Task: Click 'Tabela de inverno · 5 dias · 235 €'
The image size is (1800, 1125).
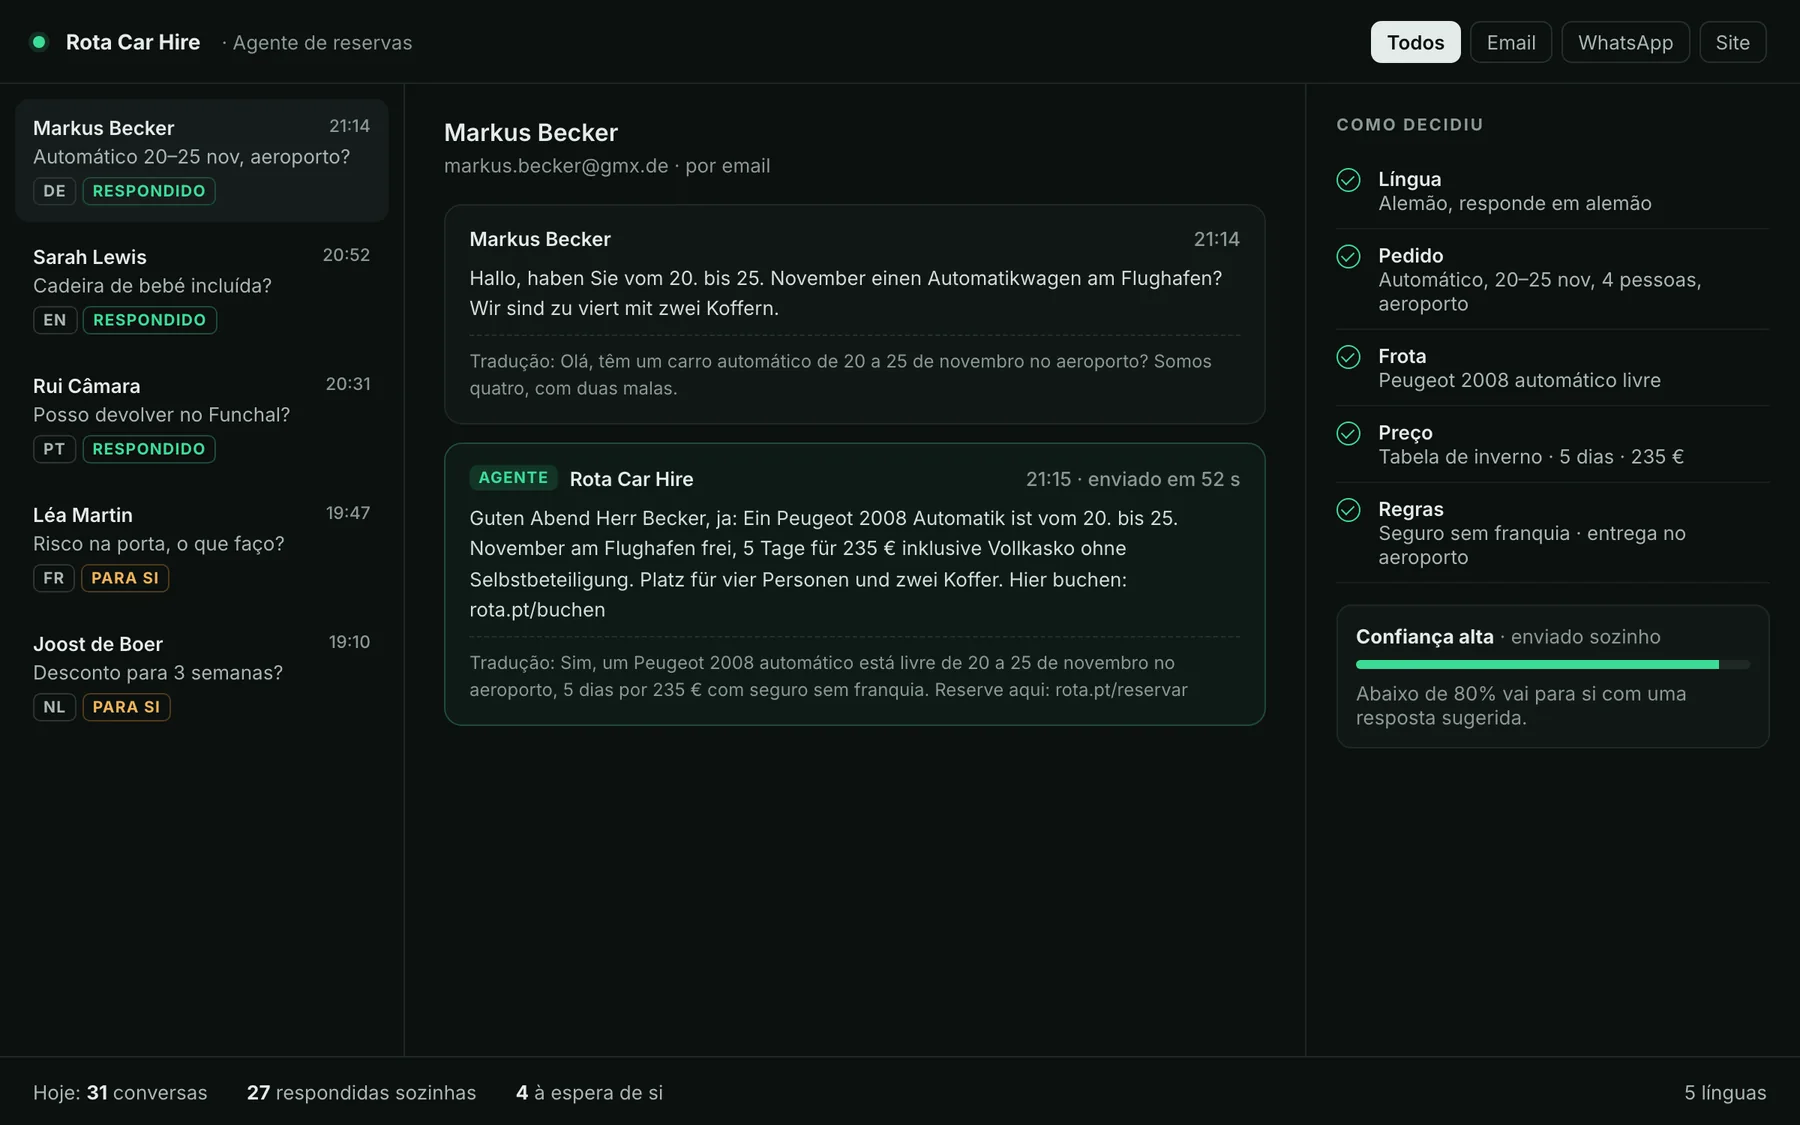Action: [x=1531, y=457]
